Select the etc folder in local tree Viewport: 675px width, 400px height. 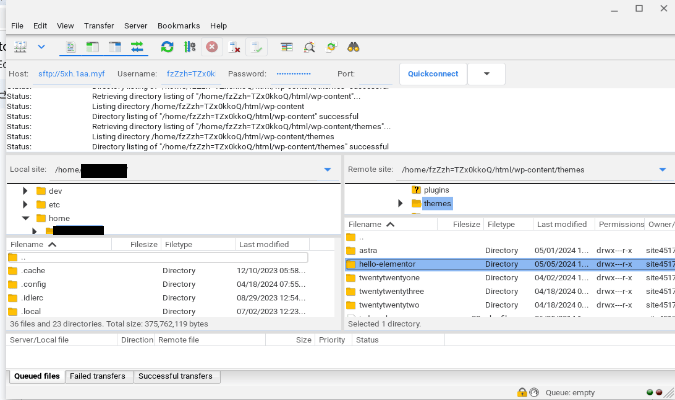(x=54, y=205)
